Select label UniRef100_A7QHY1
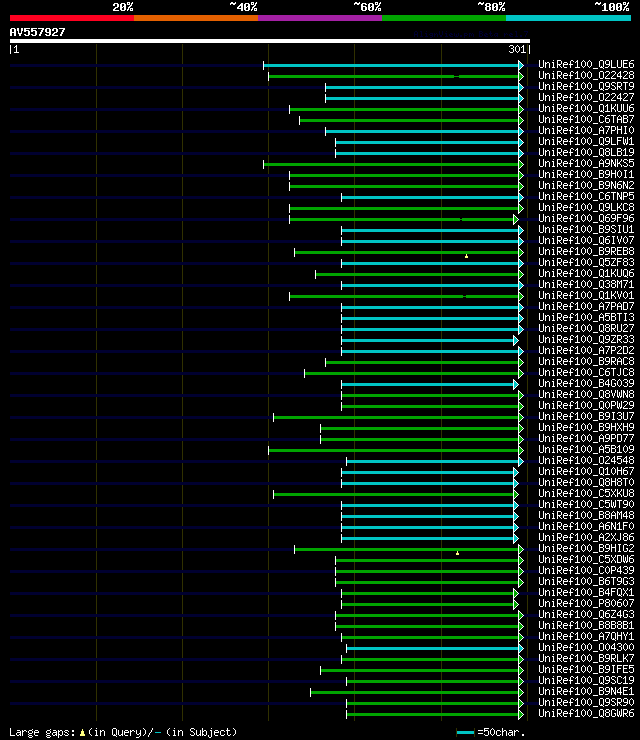The height and width of the screenshot is (740, 640). pos(586,637)
